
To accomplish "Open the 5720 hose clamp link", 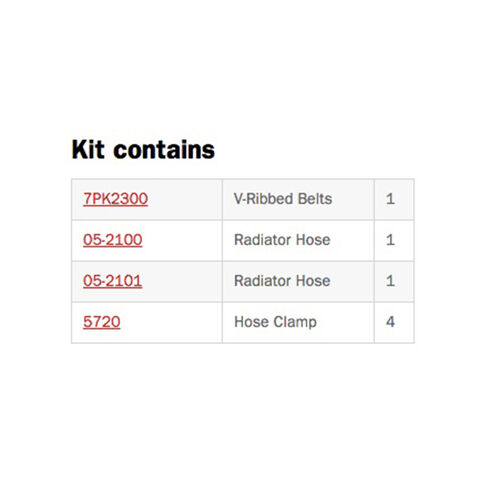I will pos(102,322).
